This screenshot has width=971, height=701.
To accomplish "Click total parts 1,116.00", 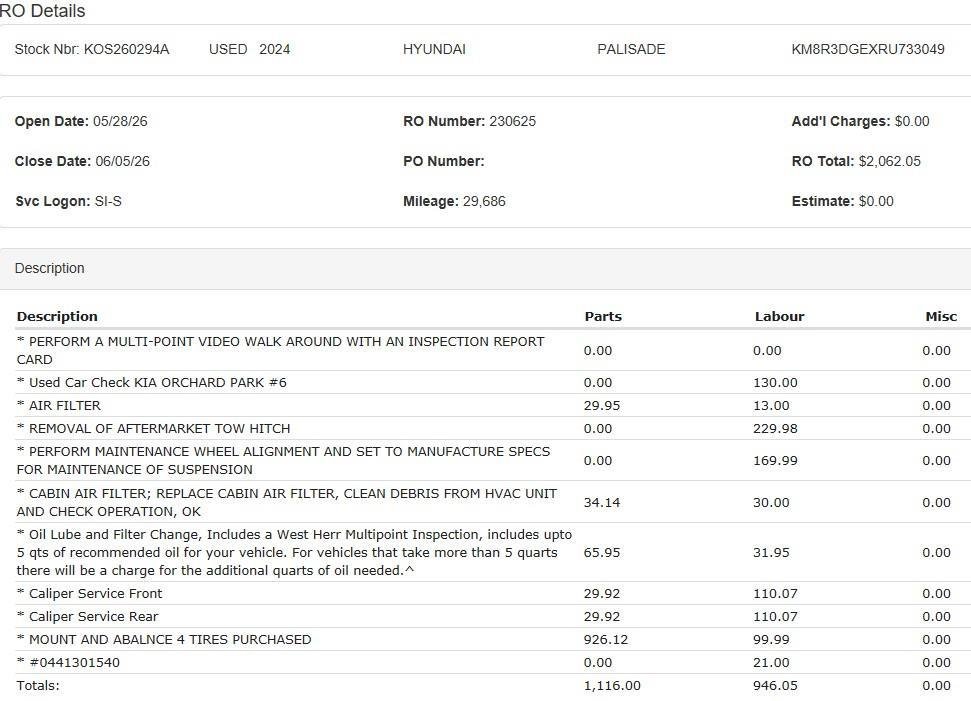I will point(612,686).
